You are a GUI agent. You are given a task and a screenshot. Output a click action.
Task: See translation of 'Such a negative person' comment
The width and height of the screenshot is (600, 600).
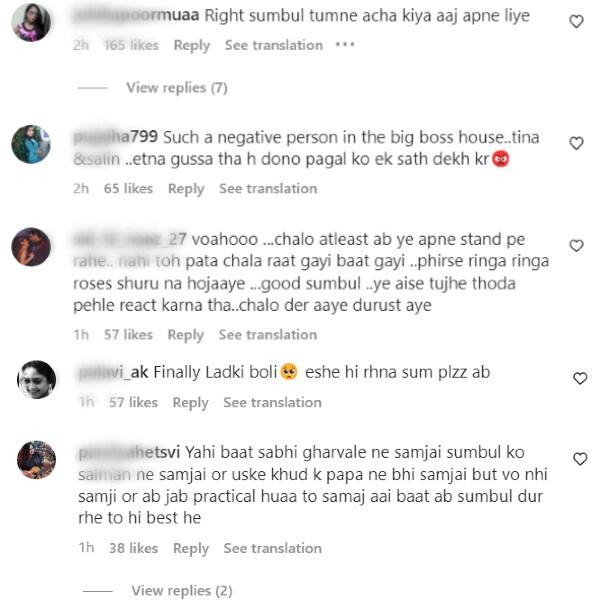pos(268,189)
